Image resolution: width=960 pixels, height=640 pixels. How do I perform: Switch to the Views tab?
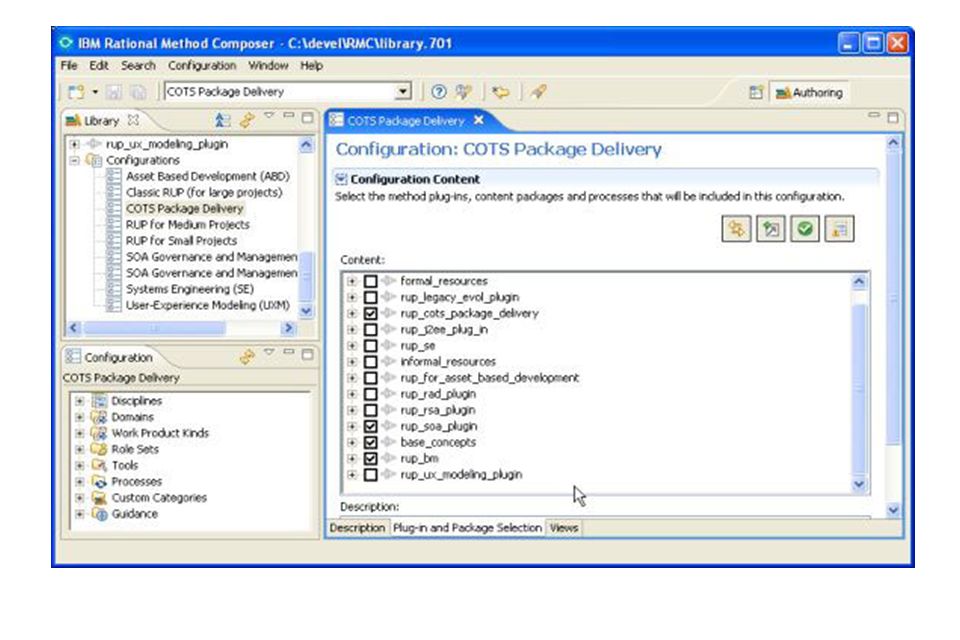(x=563, y=528)
